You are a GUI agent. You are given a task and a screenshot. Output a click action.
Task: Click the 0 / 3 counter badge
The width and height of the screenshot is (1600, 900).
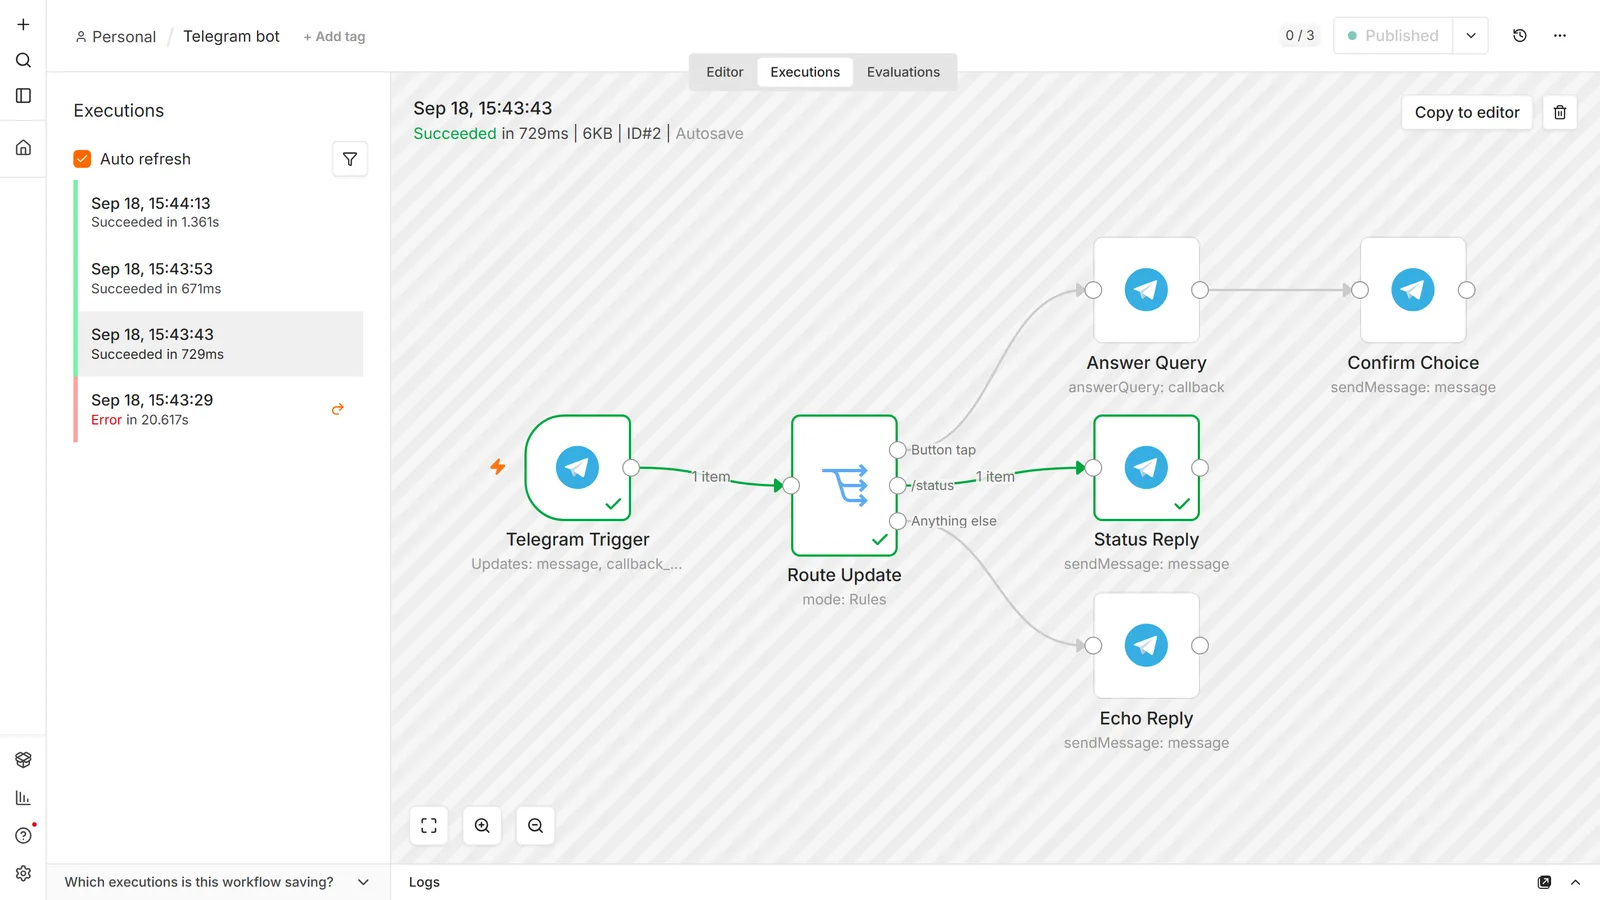click(x=1300, y=36)
